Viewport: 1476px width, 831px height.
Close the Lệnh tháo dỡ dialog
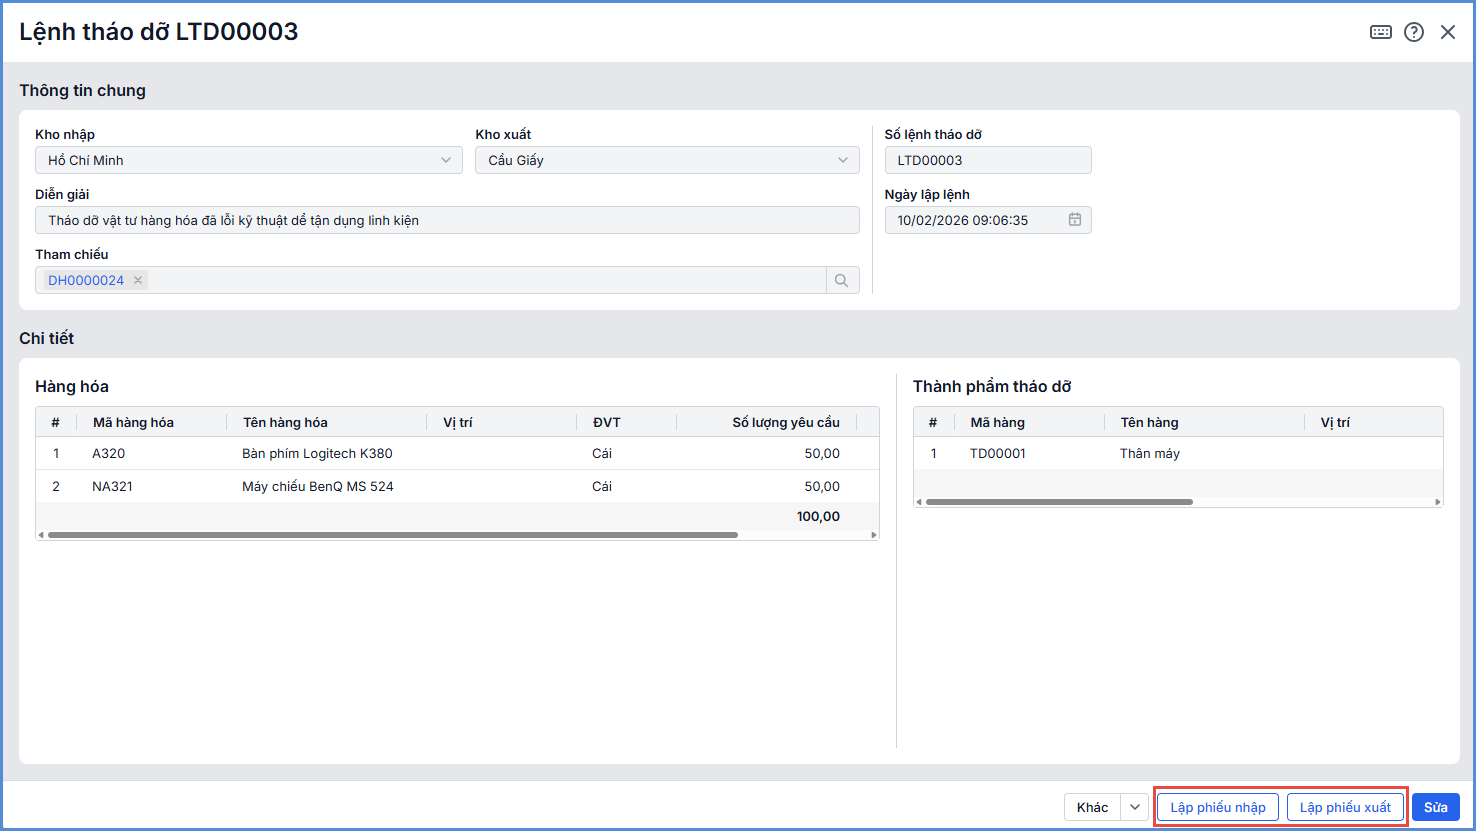tap(1447, 32)
